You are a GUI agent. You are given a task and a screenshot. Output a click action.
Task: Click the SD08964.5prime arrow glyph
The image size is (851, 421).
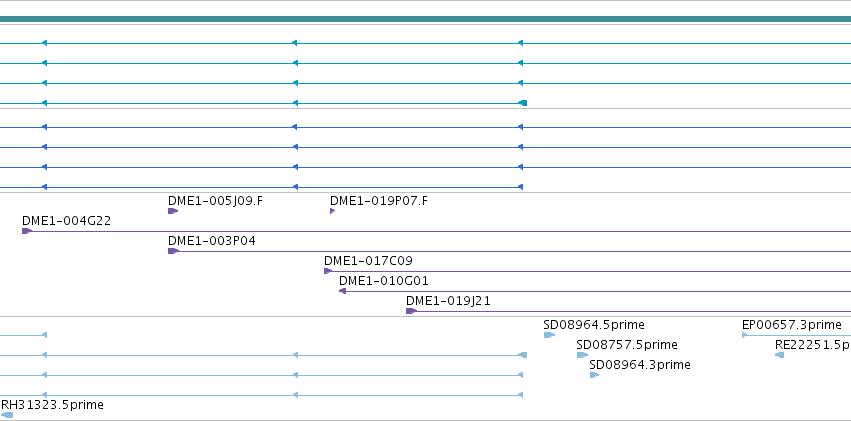click(549, 335)
